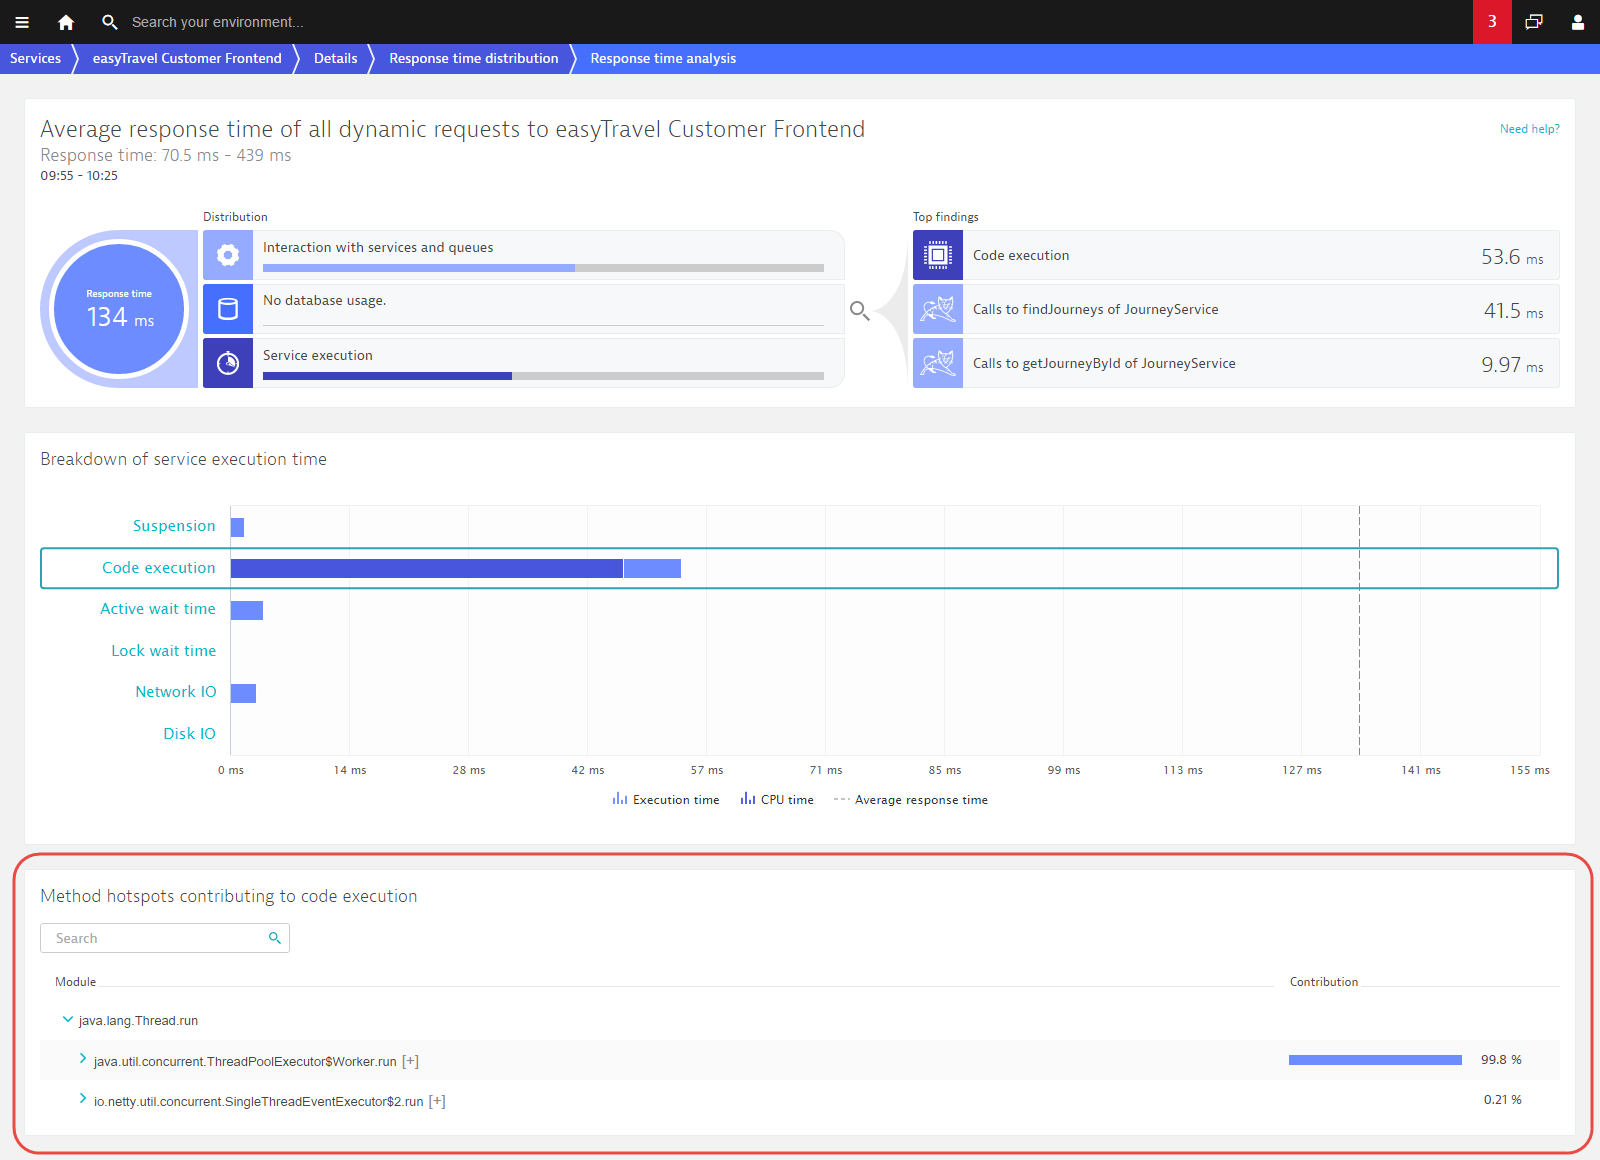1600x1160 pixels.
Task: Click the Response time 134 ms circle
Action: (120, 309)
